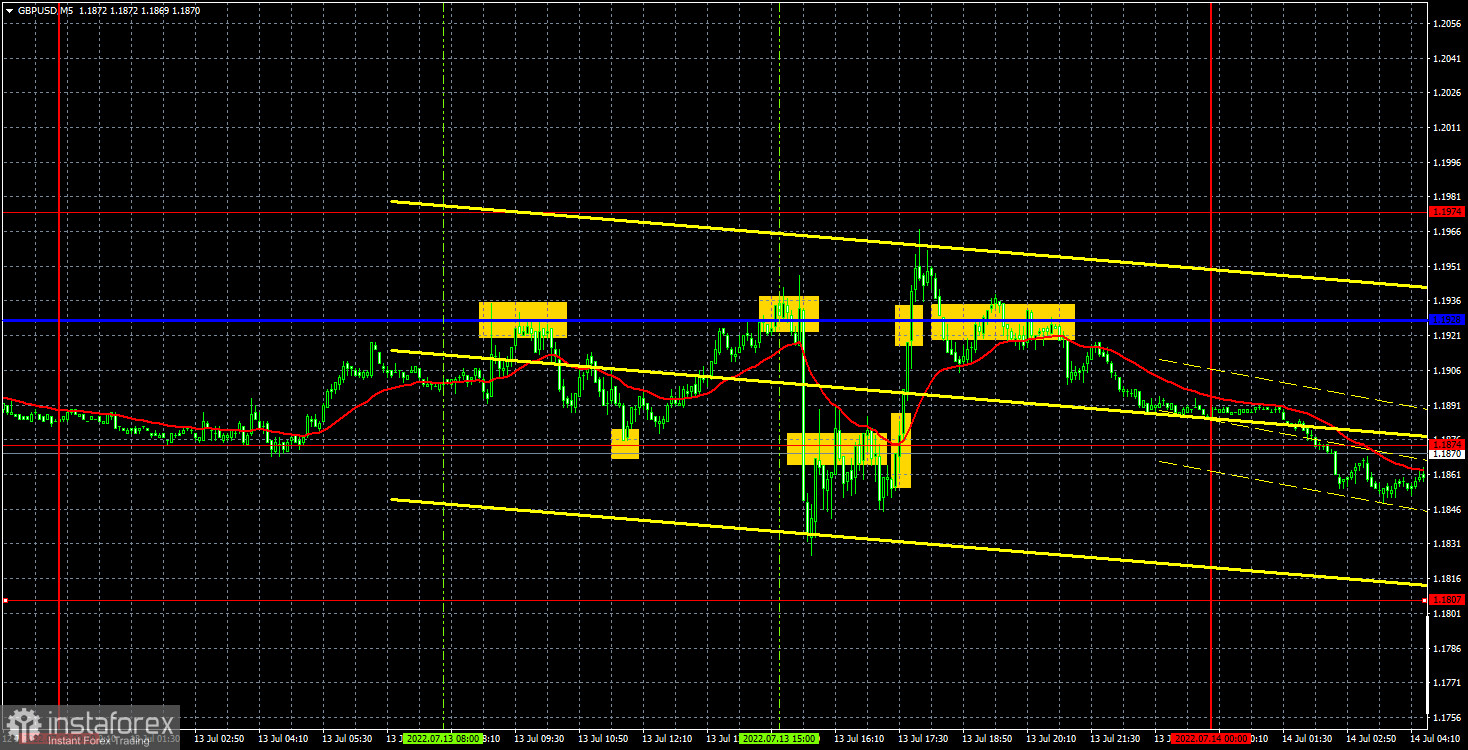
Task: Click the 13 Jul 20:10 time label
Action: tap(1051, 739)
